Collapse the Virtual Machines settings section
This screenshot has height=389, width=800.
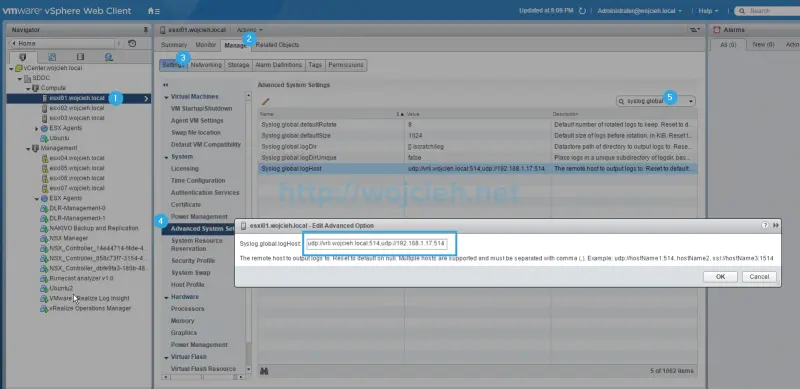[166, 97]
